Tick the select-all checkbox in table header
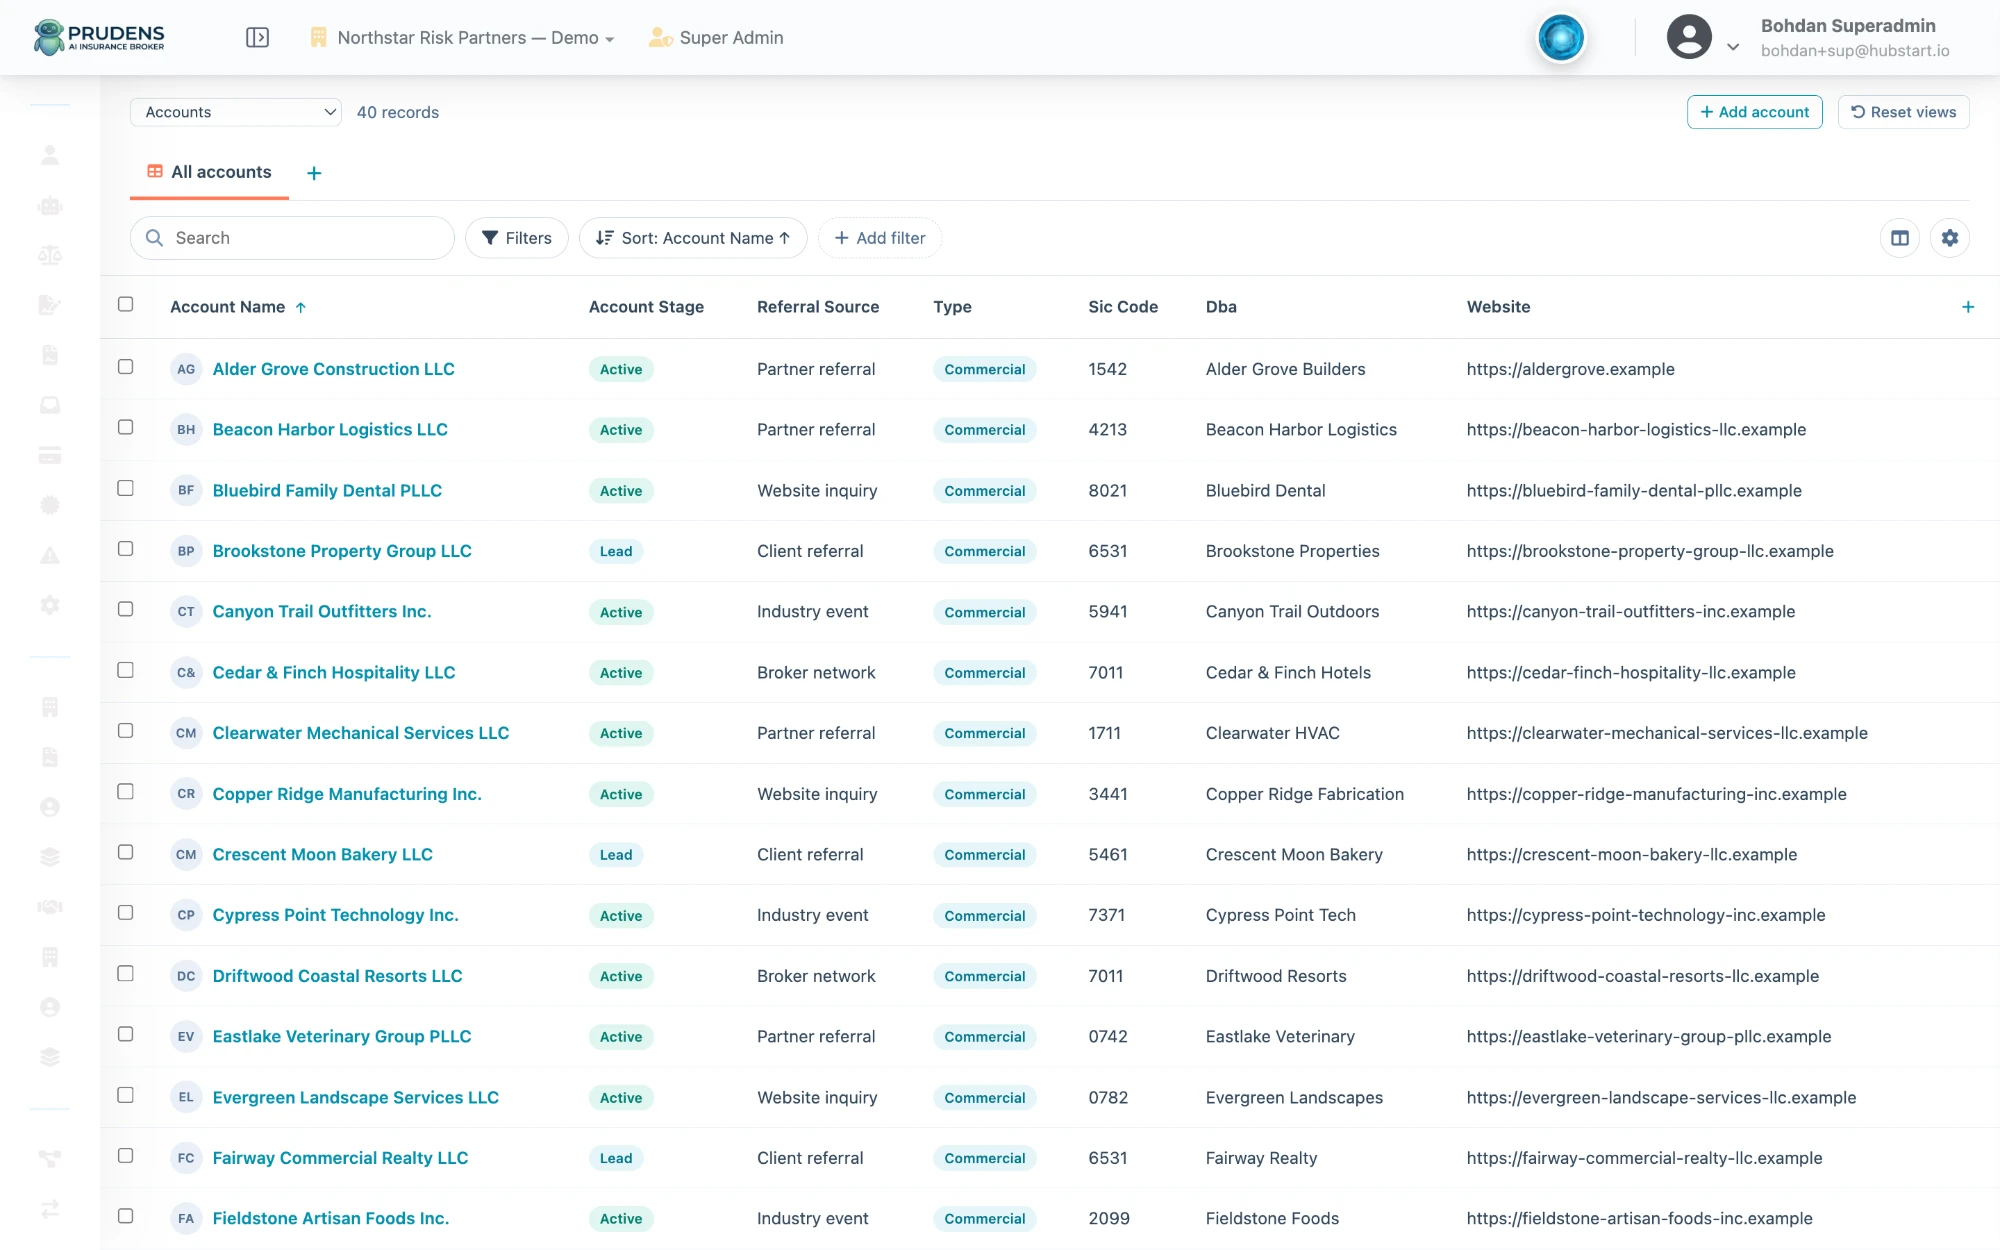 point(125,304)
